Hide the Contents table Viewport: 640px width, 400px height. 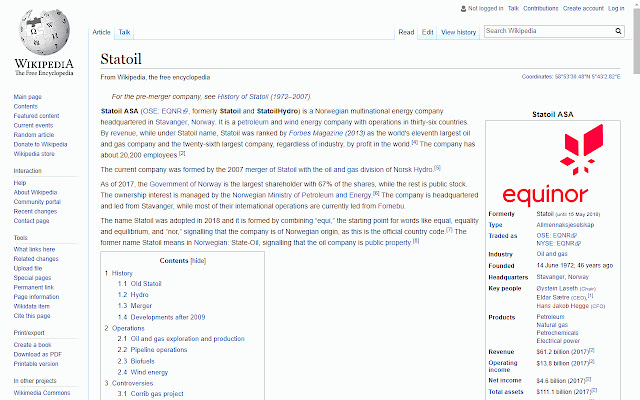pos(198,260)
